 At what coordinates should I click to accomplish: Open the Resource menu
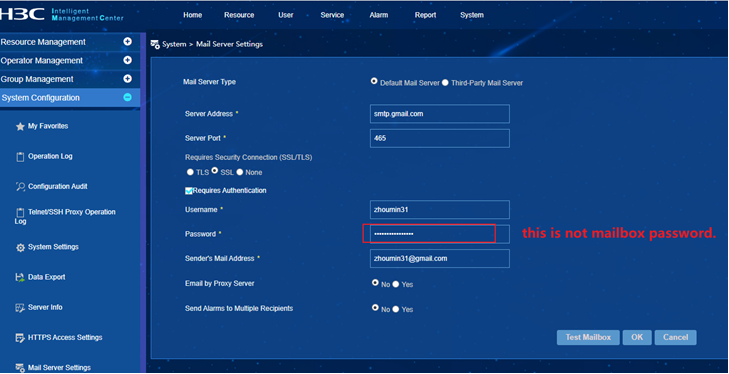click(x=239, y=15)
